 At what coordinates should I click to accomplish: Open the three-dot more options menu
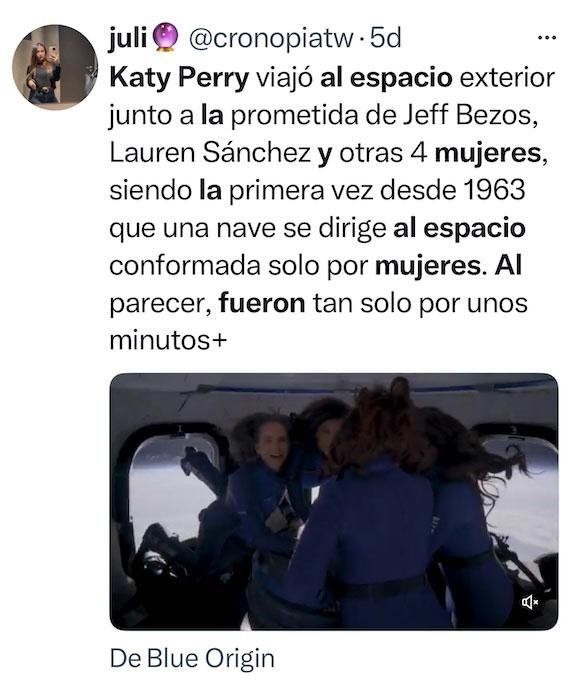click(x=547, y=38)
